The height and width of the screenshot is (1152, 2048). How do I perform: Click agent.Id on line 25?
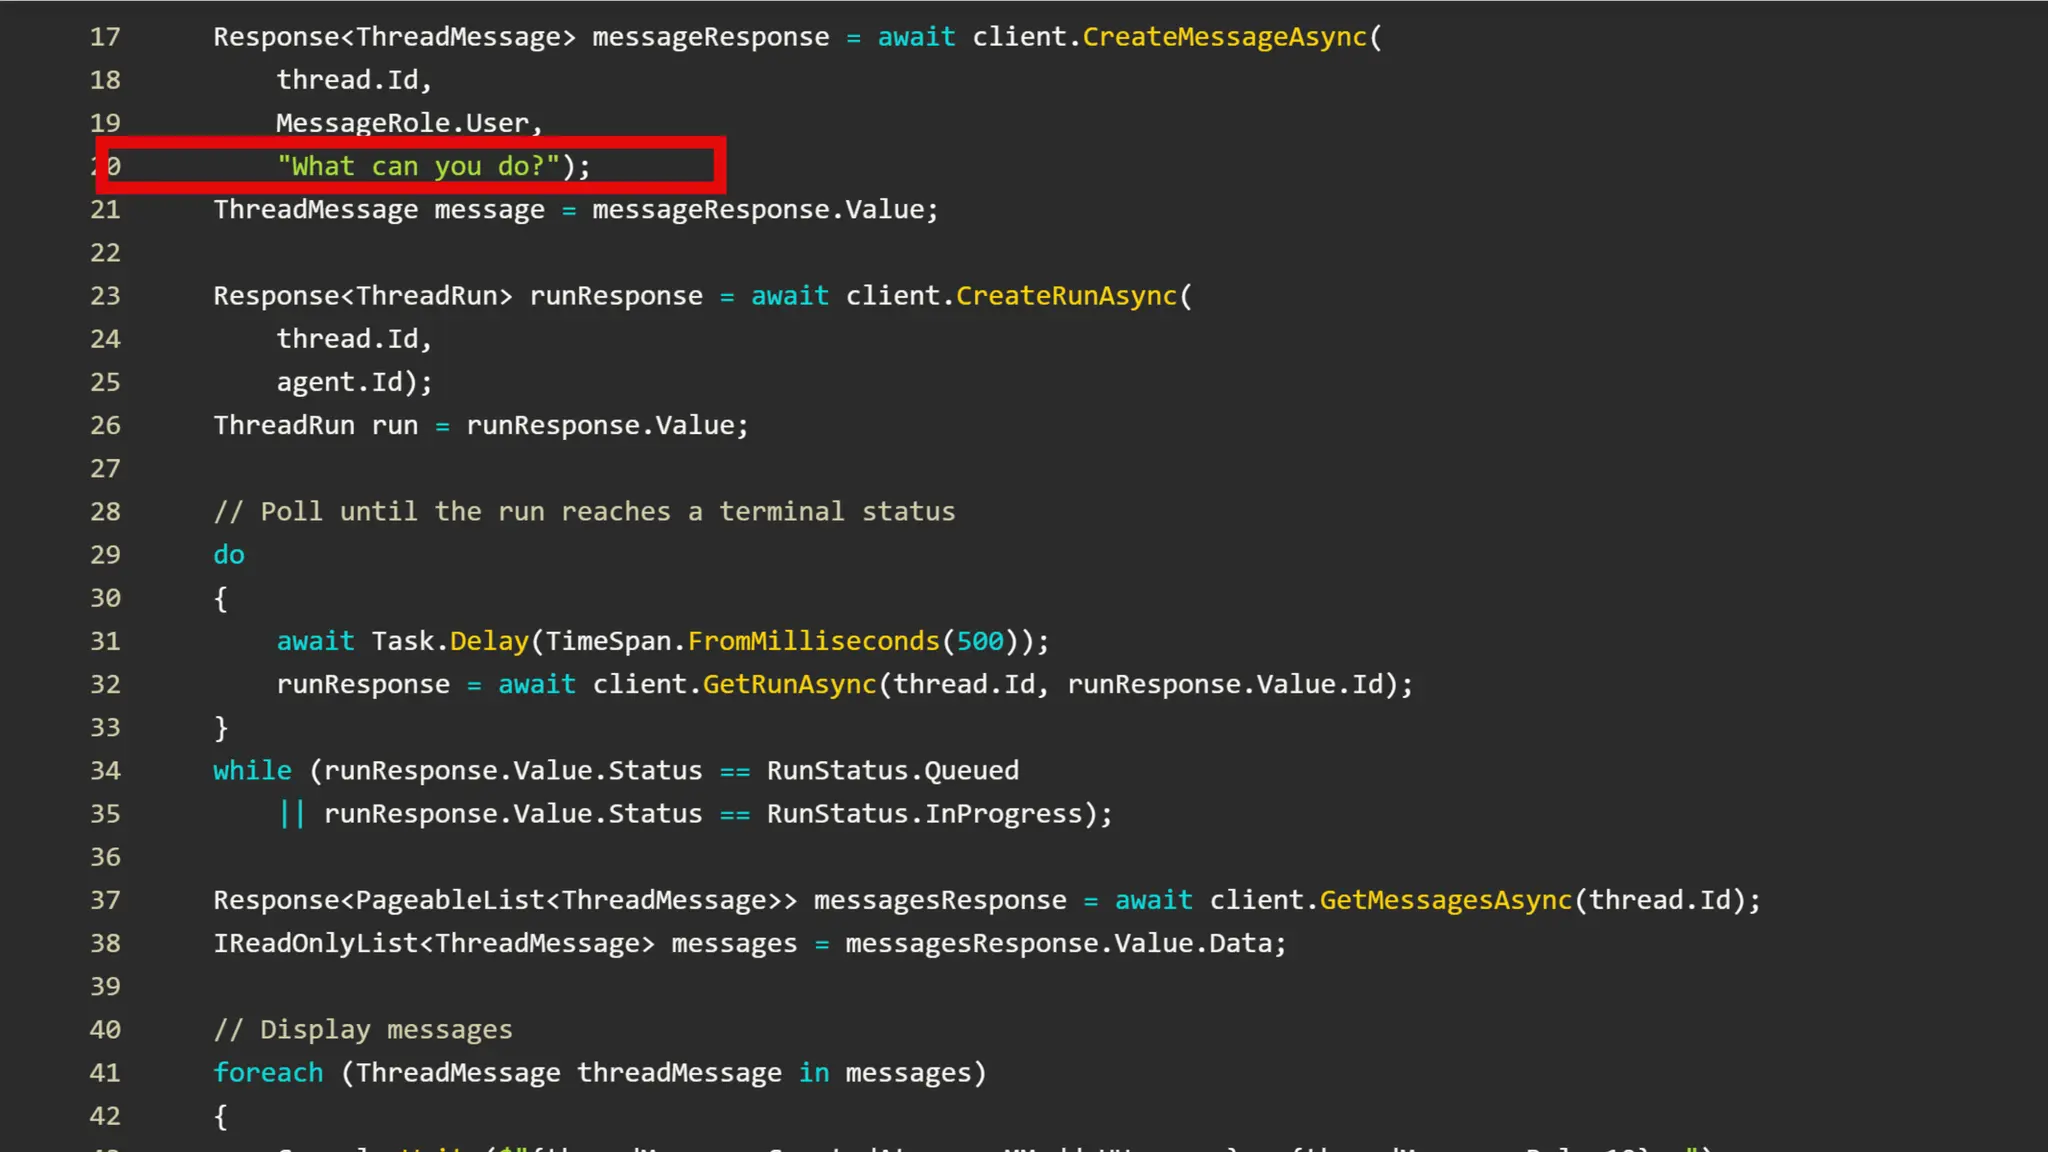pos(340,382)
